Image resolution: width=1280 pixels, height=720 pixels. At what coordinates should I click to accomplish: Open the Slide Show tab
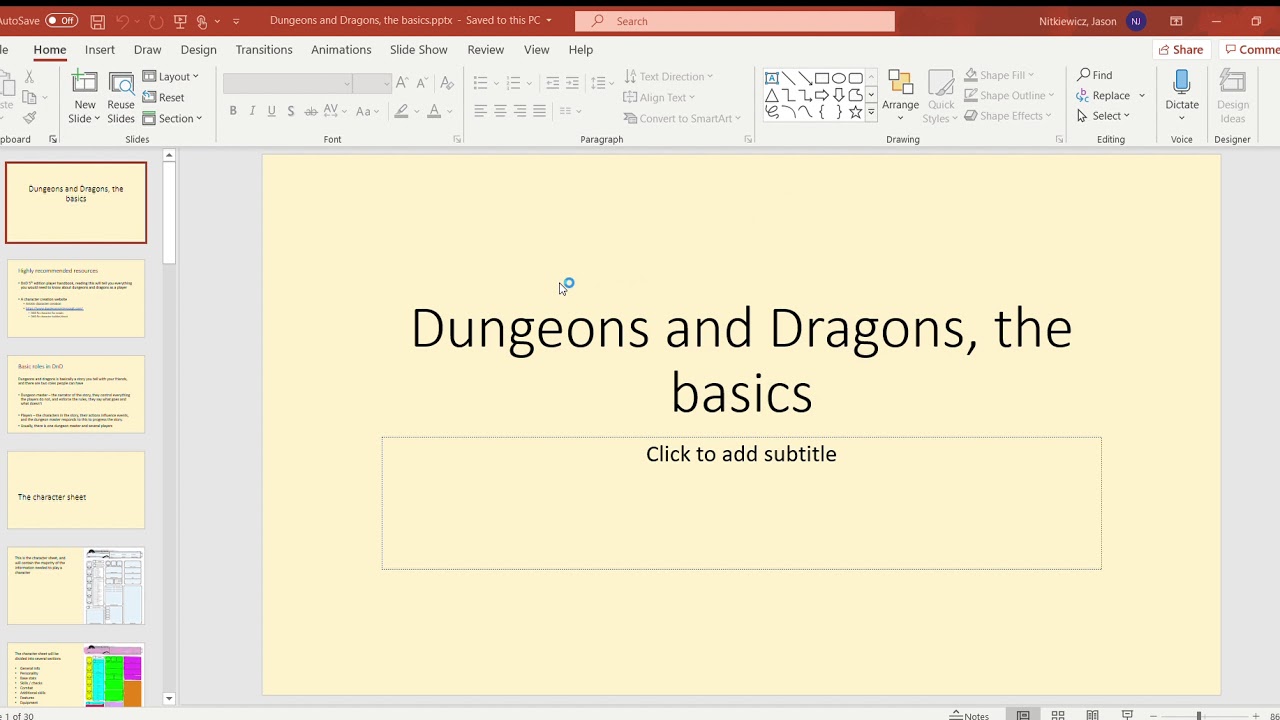tap(418, 49)
